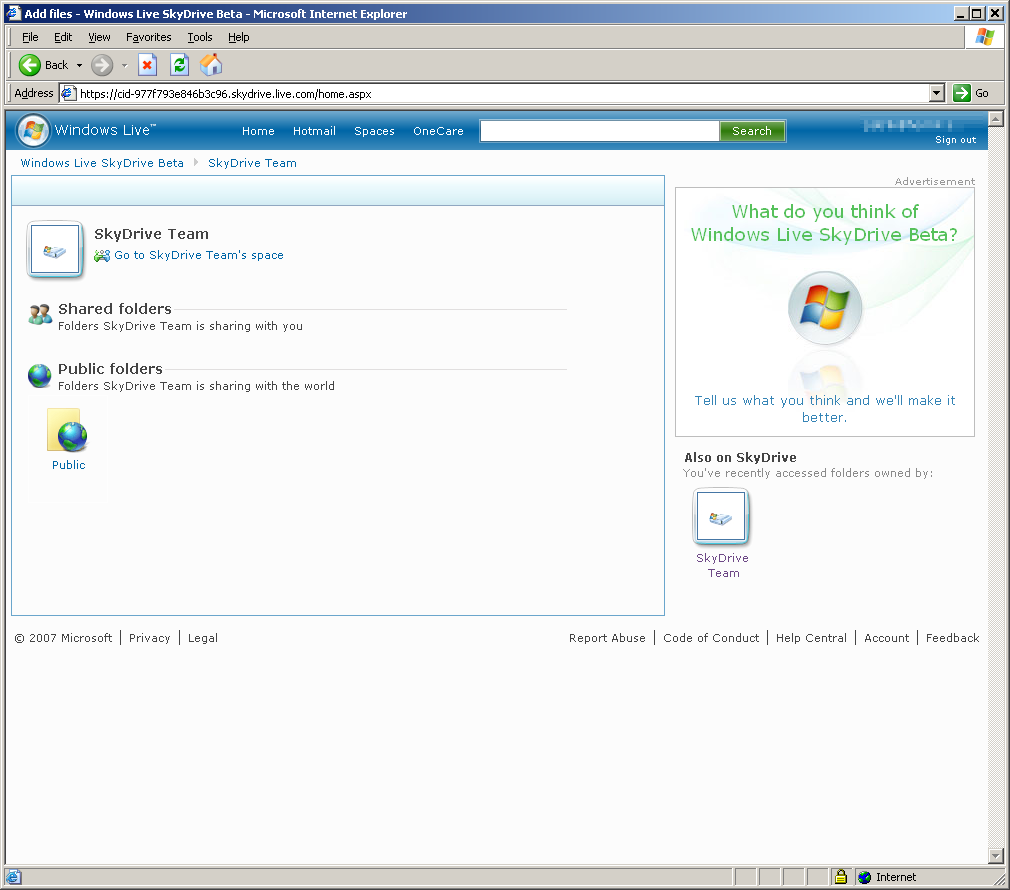The width and height of the screenshot is (1010, 890).
Task: Open the Public folder text link
Action: (x=68, y=465)
